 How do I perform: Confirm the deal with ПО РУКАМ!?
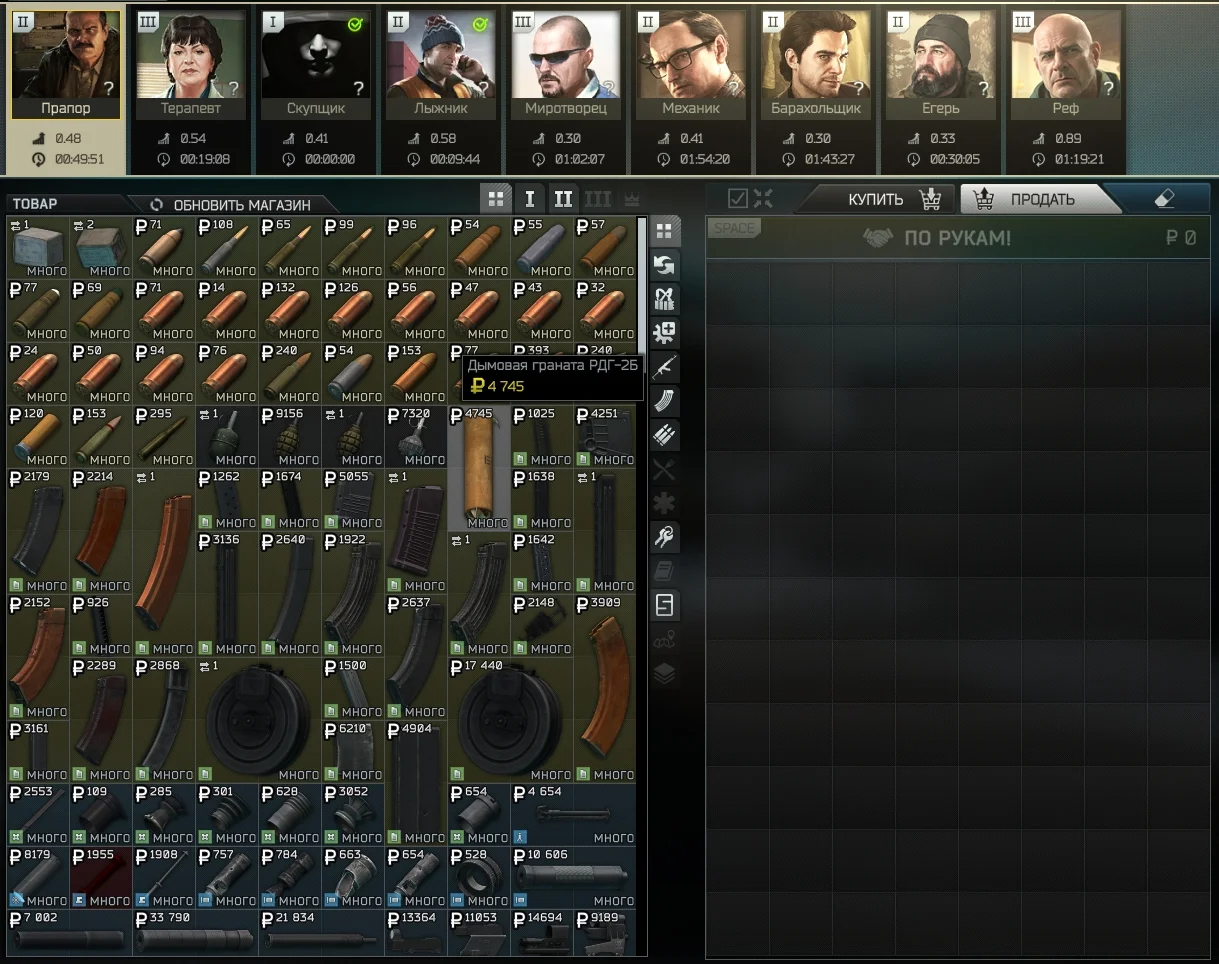point(938,238)
